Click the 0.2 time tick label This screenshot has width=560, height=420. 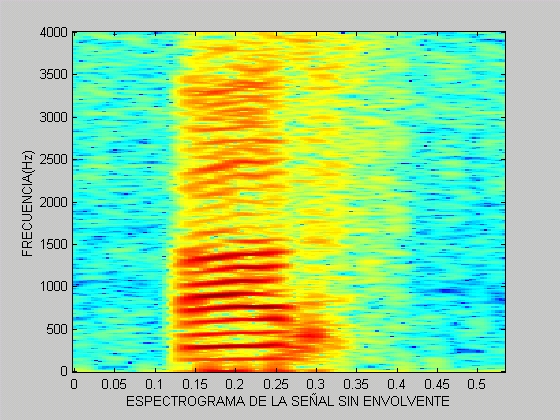235,384
